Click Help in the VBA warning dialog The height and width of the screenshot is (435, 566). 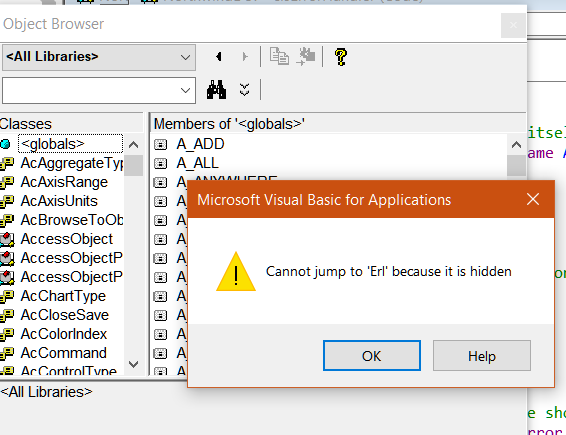point(482,356)
